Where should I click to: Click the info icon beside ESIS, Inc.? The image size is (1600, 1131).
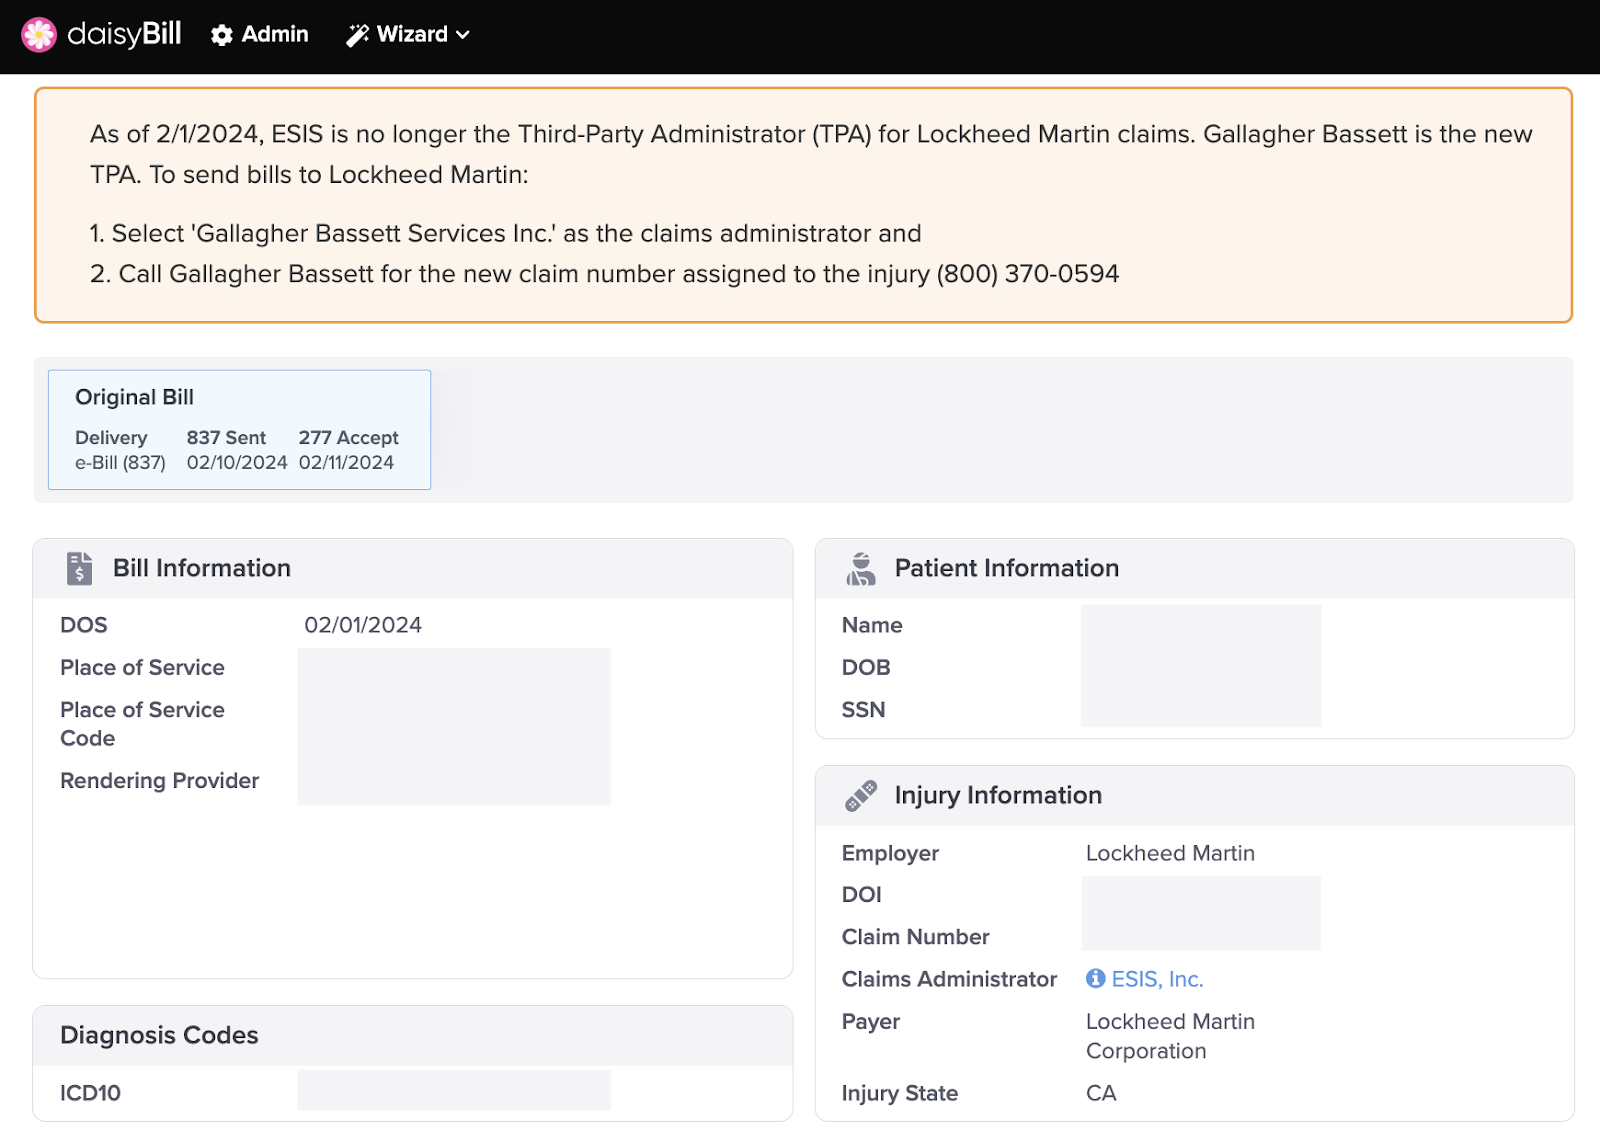(x=1096, y=979)
